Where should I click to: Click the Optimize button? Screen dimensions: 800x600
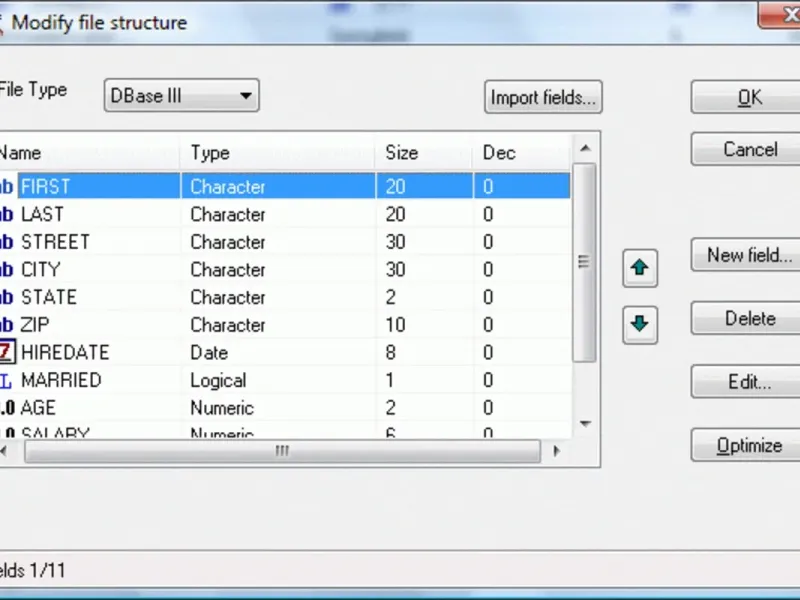pos(745,445)
